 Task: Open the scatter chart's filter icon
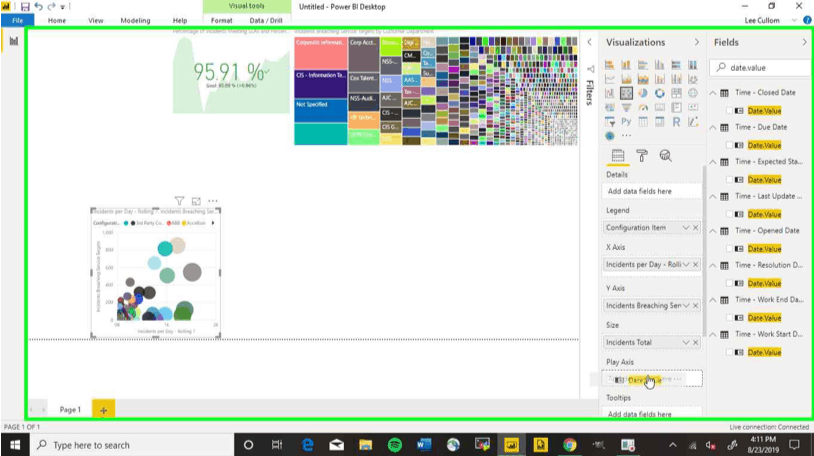click(179, 201)
